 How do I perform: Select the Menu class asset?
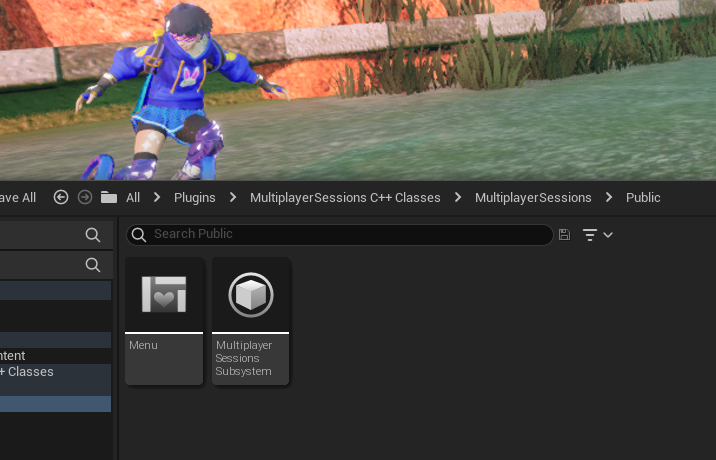point(164,320)
